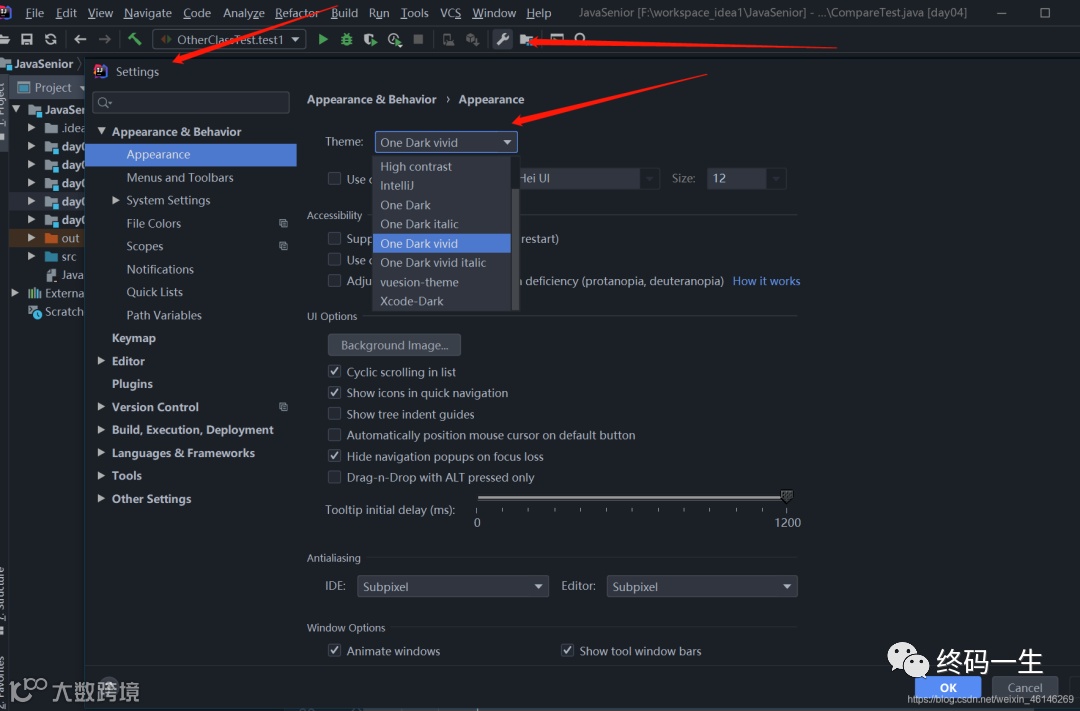This screenshot has height=711, width=1080.
Task: Expand the Tools settings group
Action: coord(101,475)
